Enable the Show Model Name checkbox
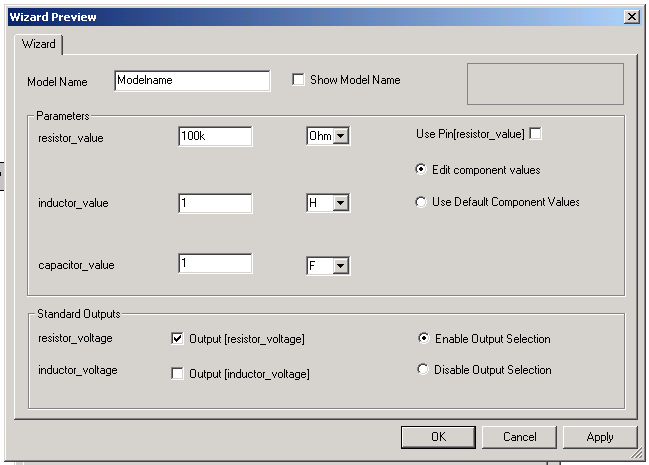The width and height of the screenshot is (649, 465). [298, 80]
